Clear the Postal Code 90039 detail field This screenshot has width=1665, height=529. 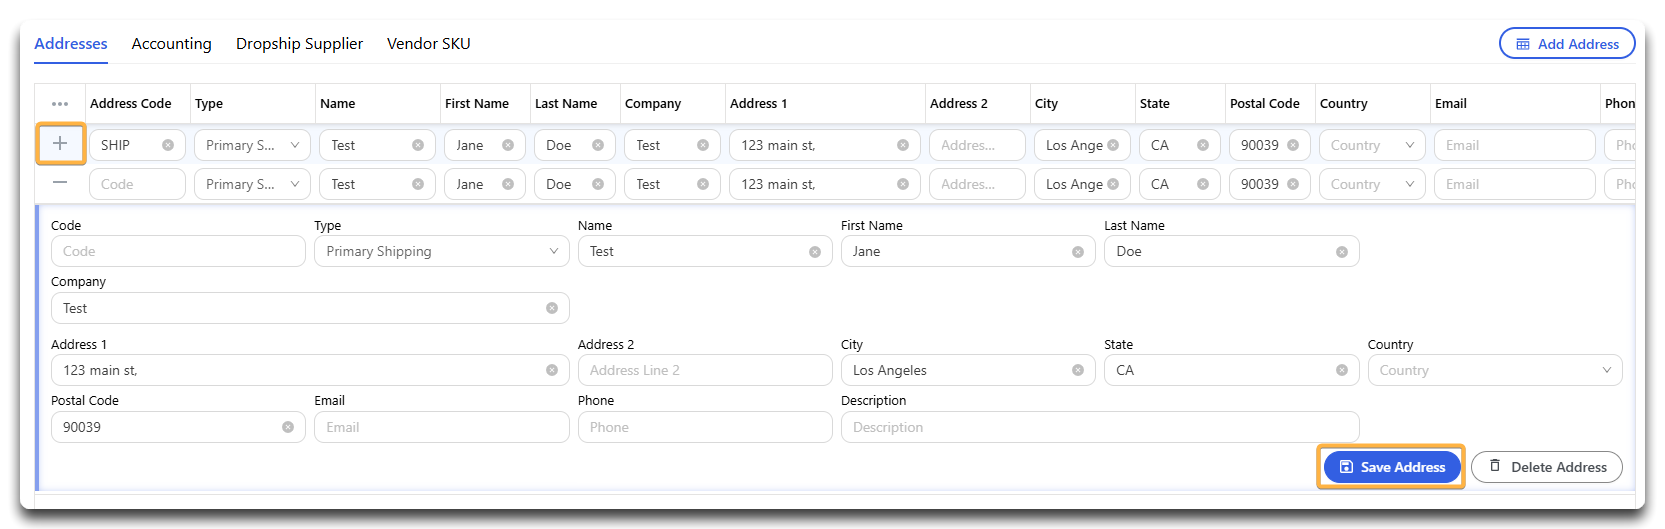coord(288,427)
